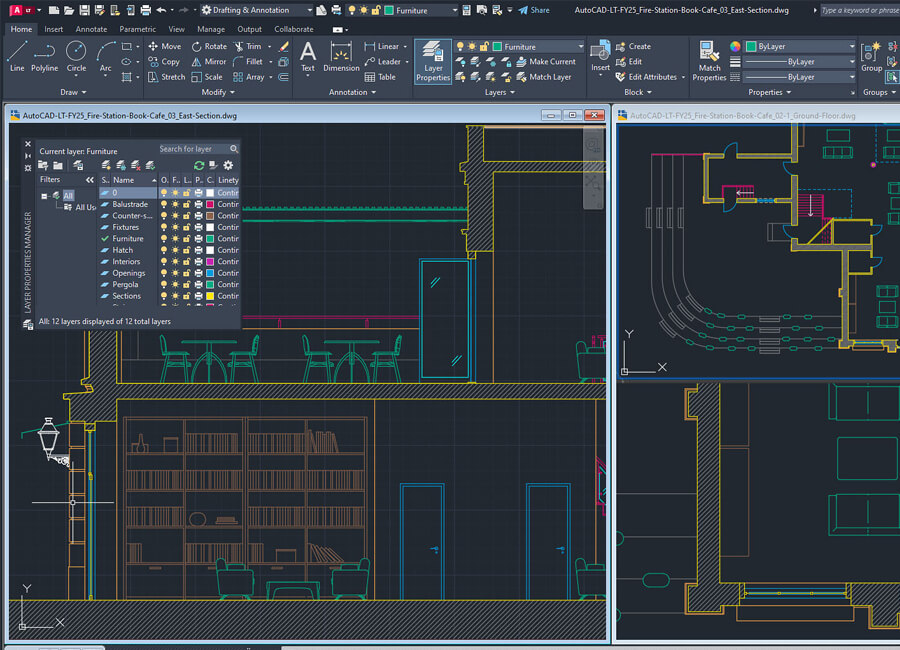This screenshot has height=650, width=900.
Task: Collapse the All filters tree node
Action: 45,196
